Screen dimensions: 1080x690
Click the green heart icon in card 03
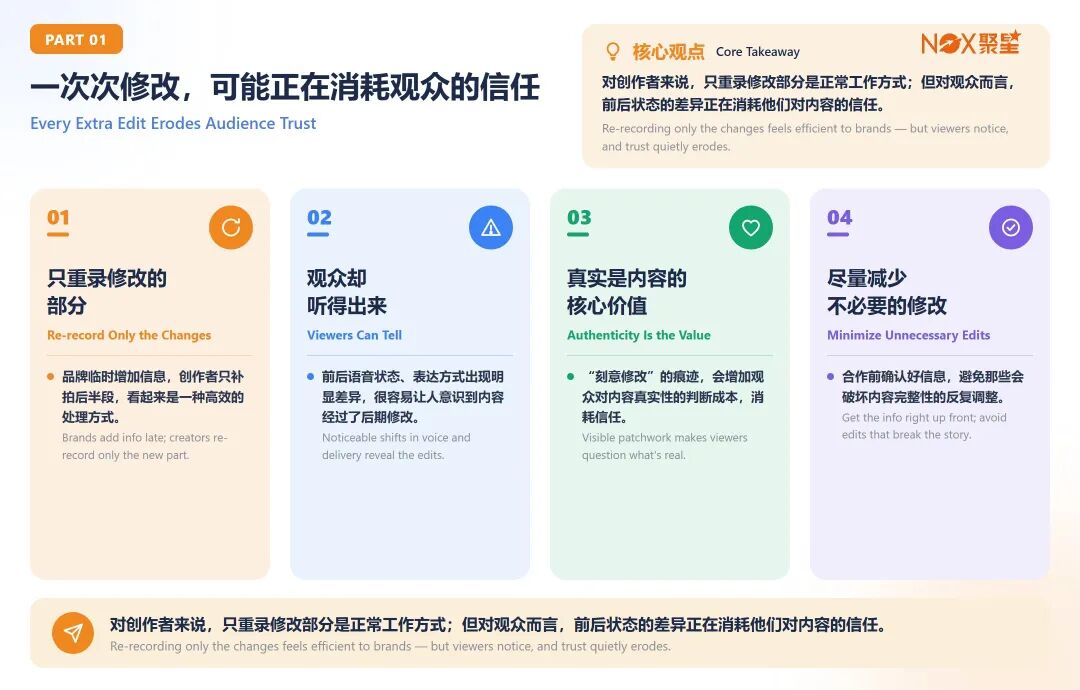[751, 227]
